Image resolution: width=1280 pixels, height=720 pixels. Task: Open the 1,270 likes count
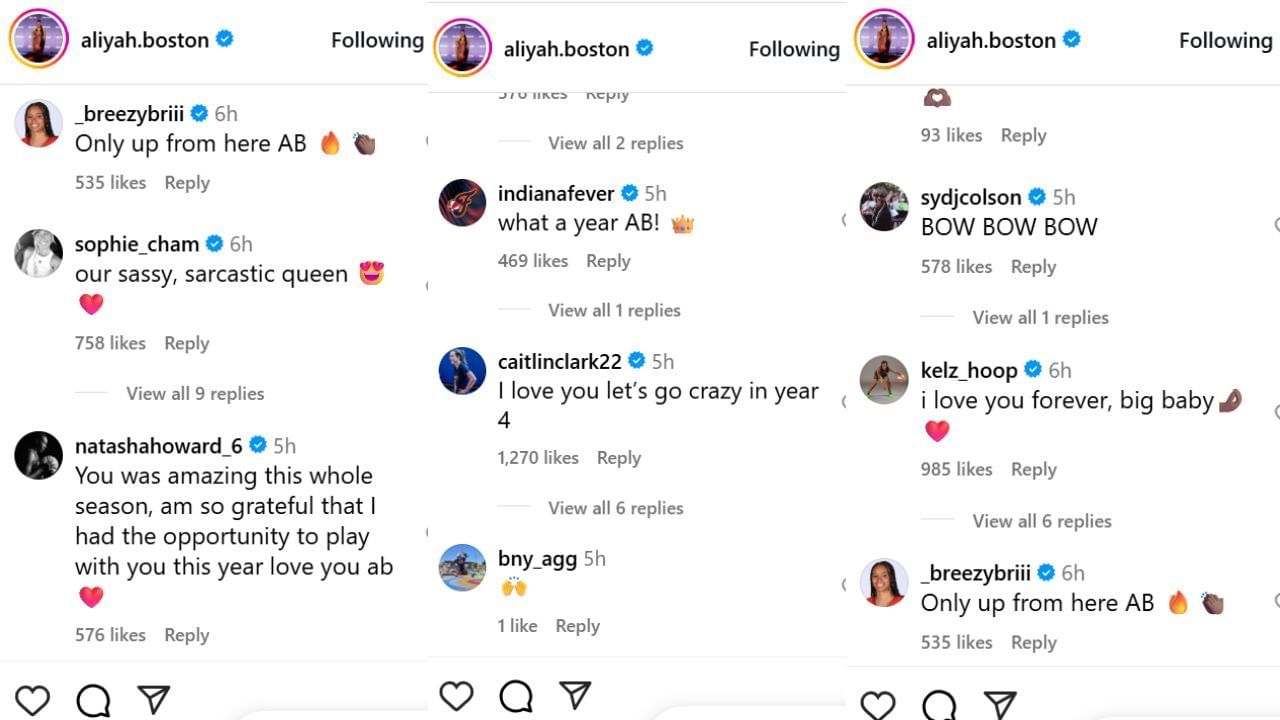pos(538,458)
